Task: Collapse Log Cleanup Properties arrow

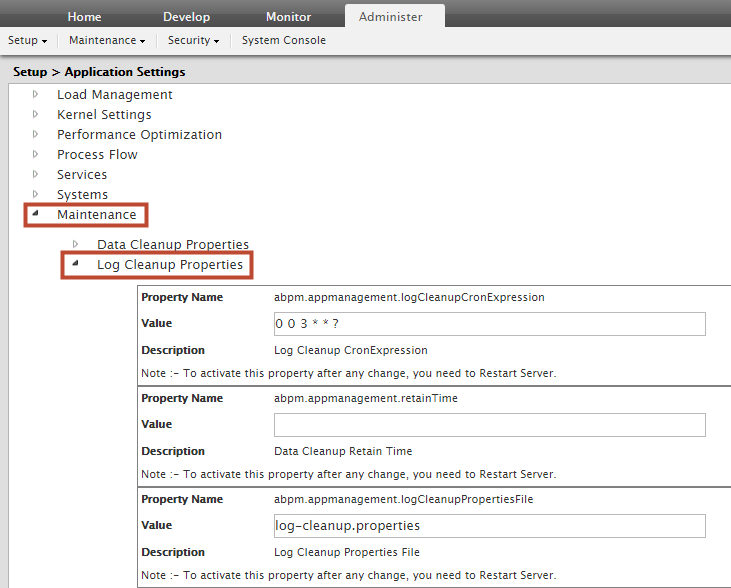Action: click(x=75, y=264)
